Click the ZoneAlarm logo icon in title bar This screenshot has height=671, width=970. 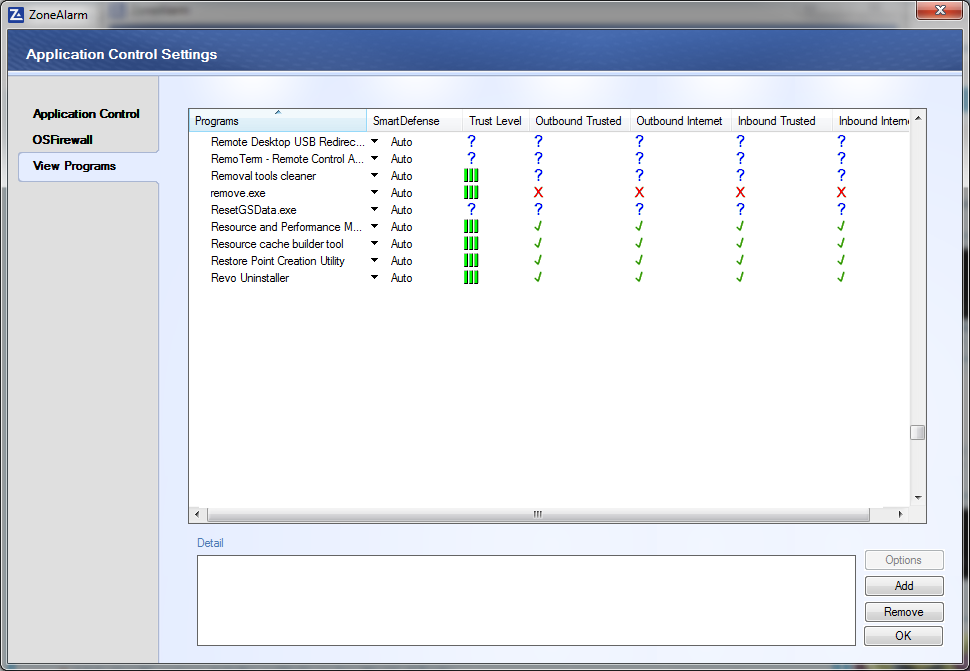click(17, 14)
